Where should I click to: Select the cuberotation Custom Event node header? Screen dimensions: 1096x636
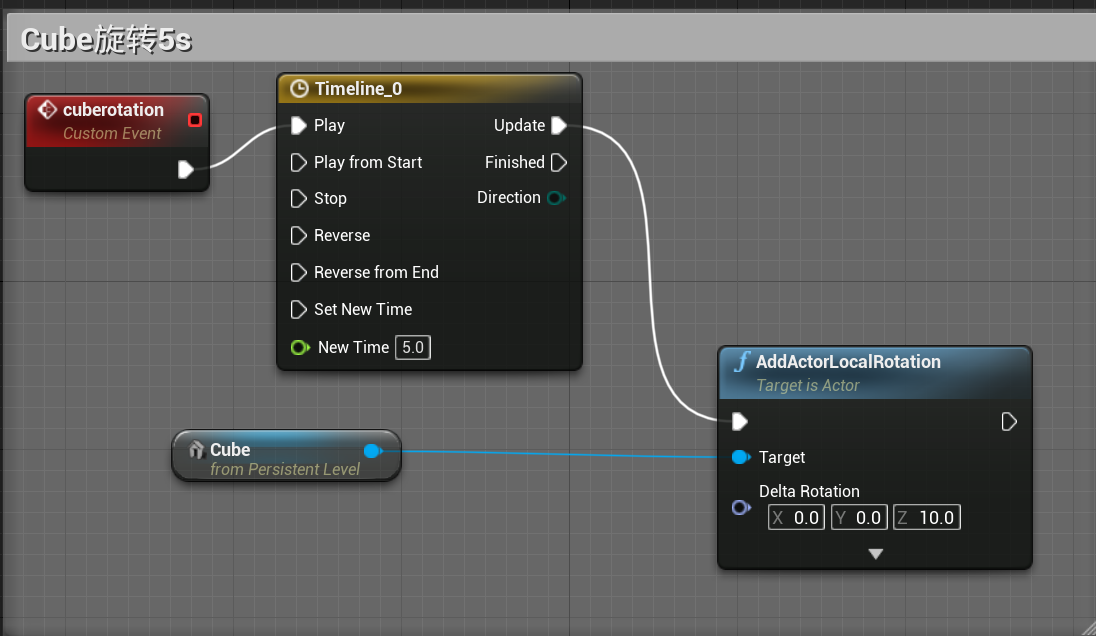[x=117, y=121]
